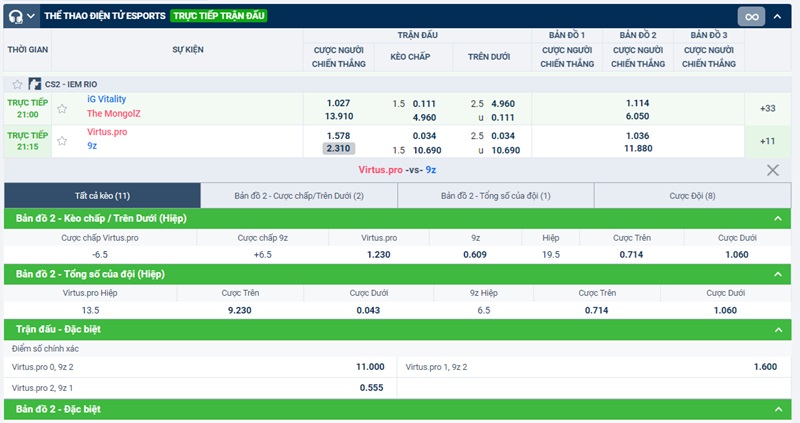Click the CS2 game logo icon

click(x=35, y=85)
